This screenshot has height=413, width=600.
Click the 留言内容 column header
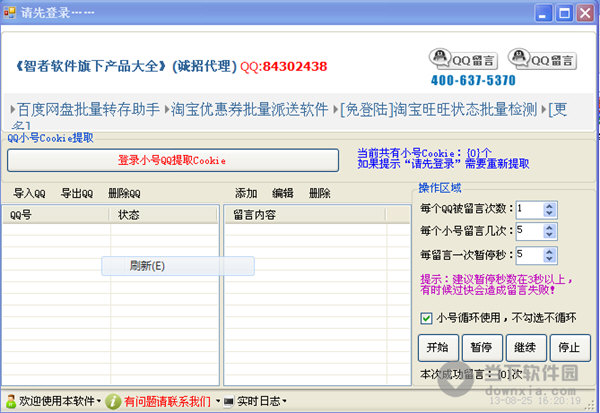coord(305,215)
